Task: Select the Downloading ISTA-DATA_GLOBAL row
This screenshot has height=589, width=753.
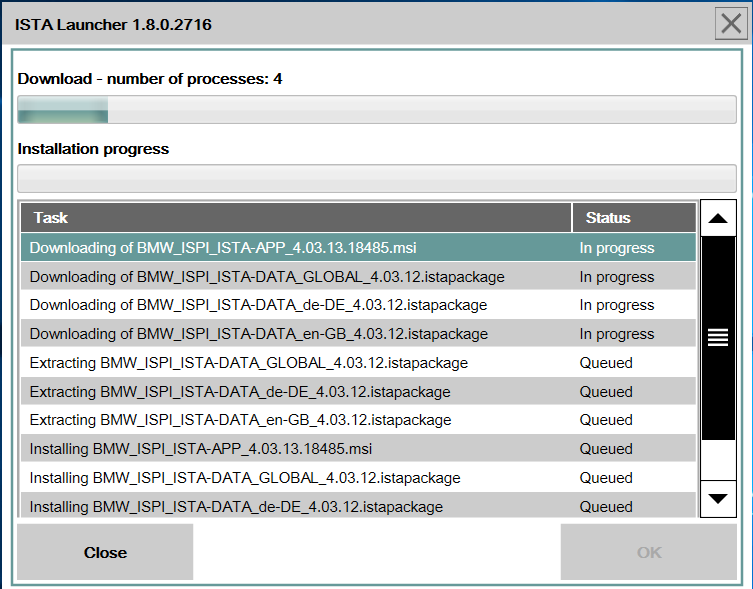Action: tap(358, 276)
